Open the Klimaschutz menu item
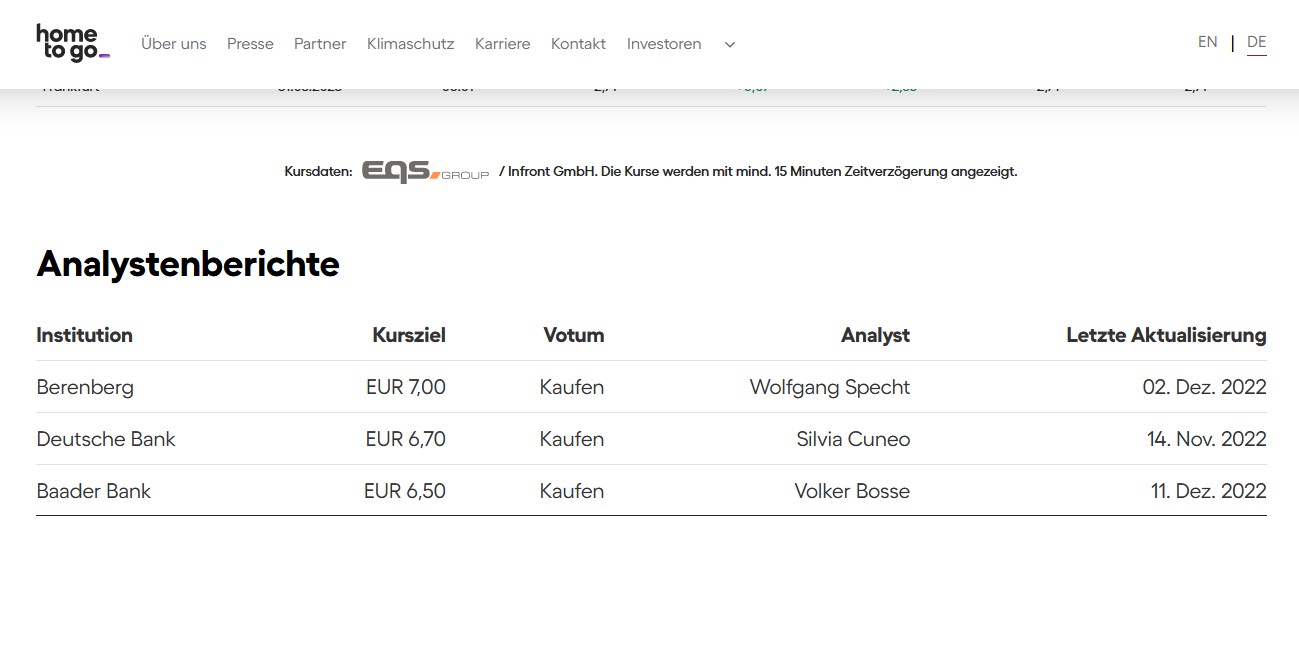This screenshot has height=652, width=1299. tap(410, 44)
